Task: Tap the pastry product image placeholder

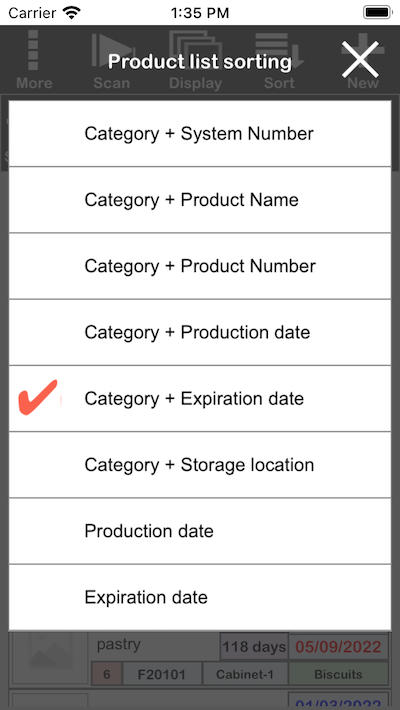Action: pyautogui.click(x=50, y=657)
